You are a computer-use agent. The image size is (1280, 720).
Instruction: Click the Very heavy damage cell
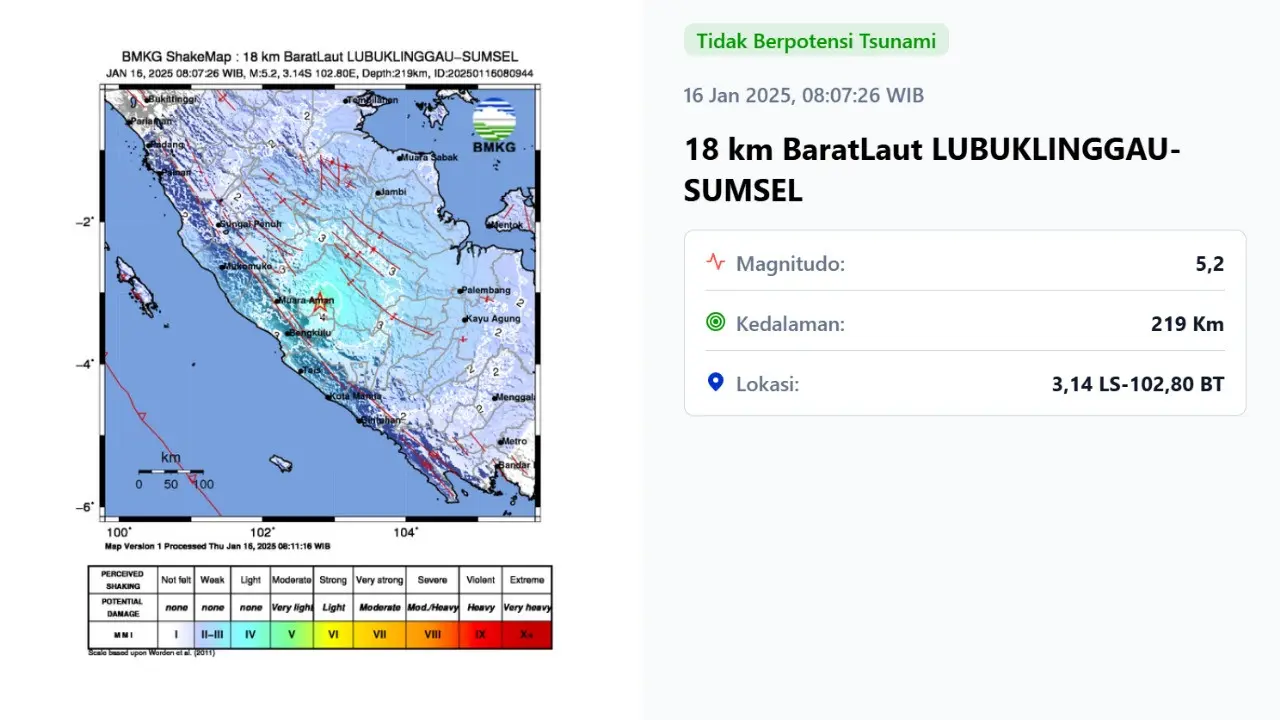(526, 607)
